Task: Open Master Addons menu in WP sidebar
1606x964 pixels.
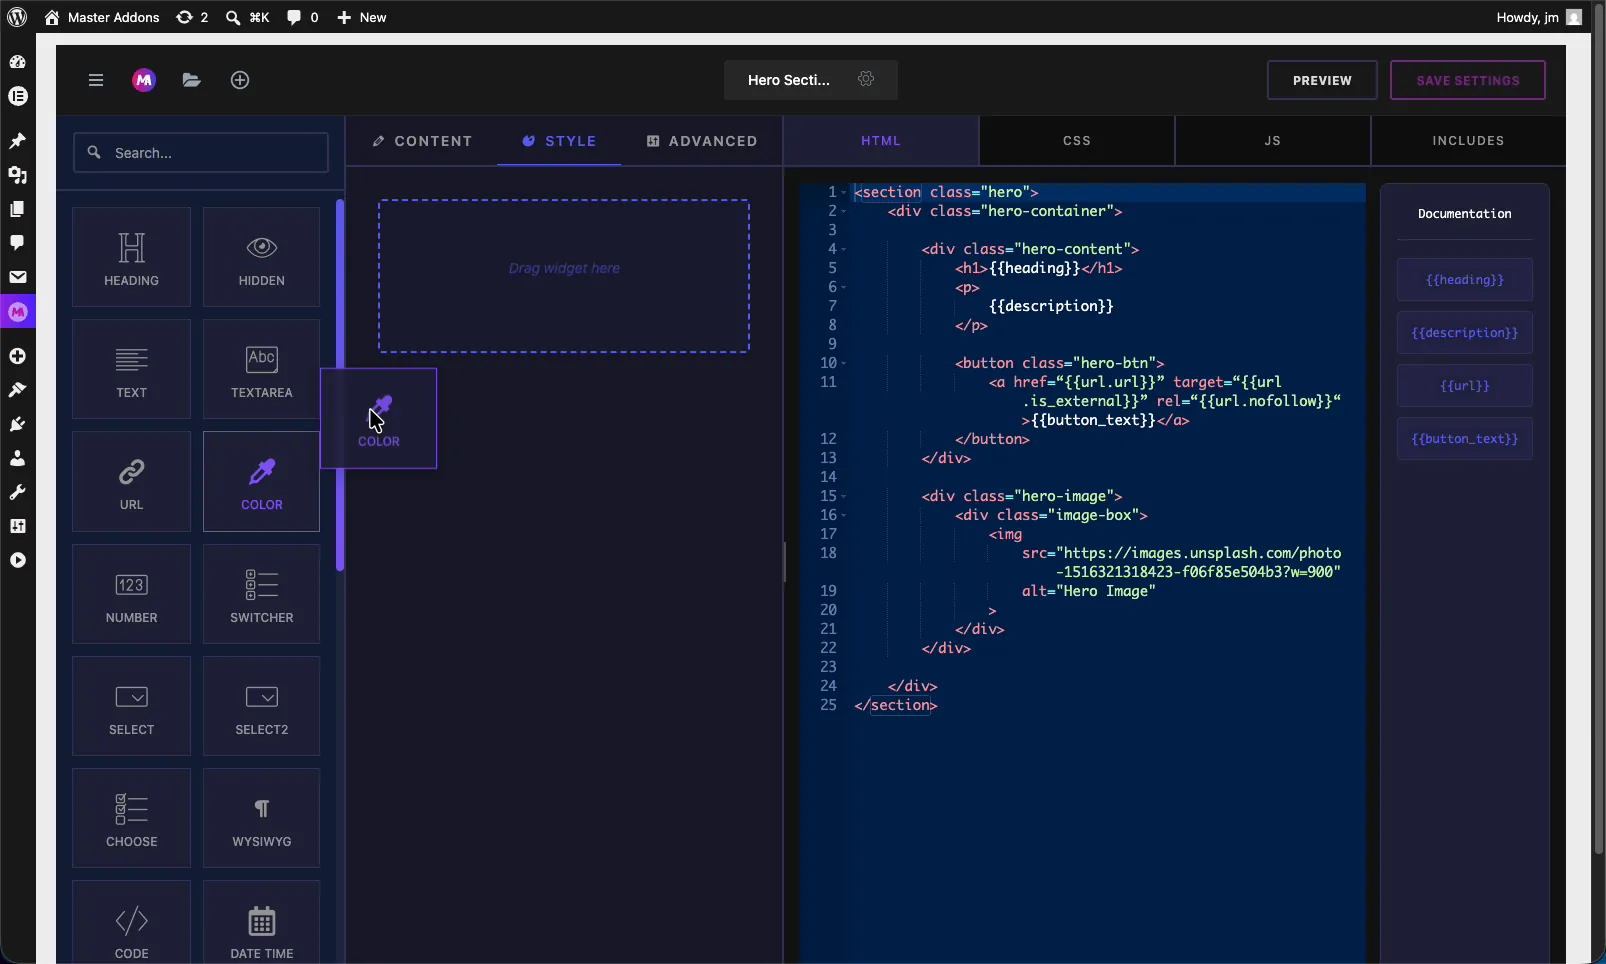Action: click(x=17, y=312)
